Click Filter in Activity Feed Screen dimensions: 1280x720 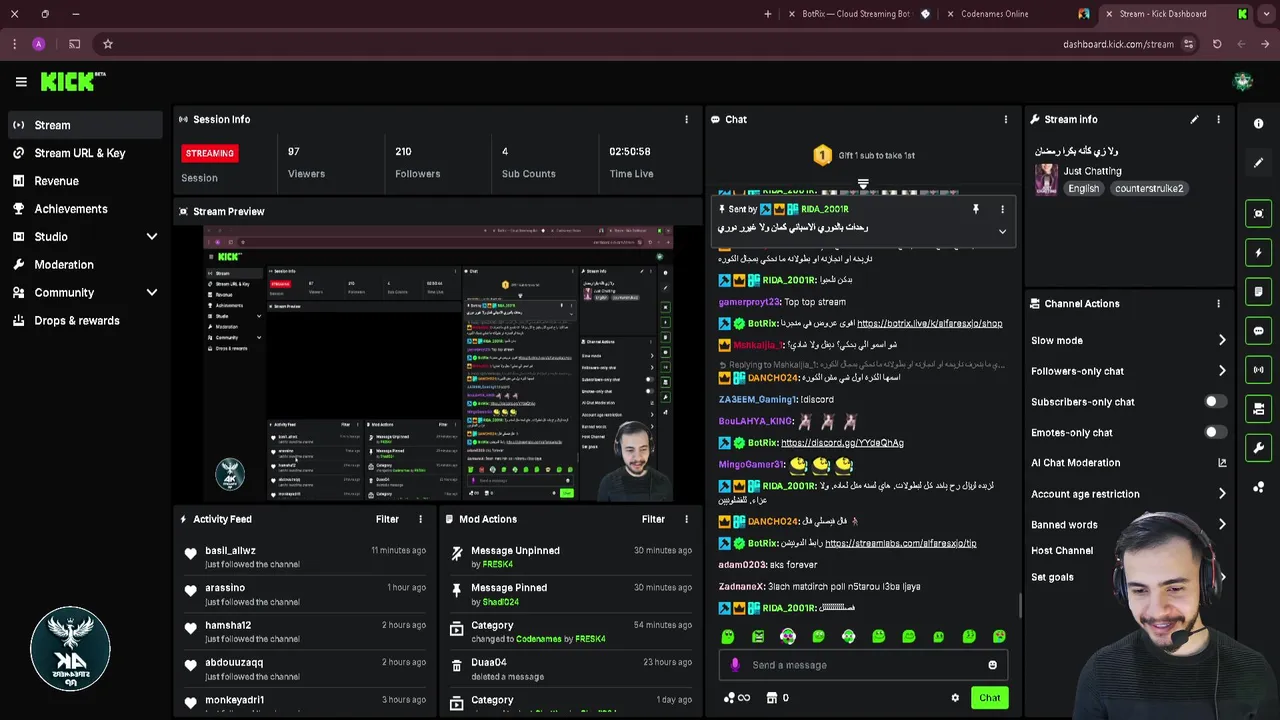387,519
